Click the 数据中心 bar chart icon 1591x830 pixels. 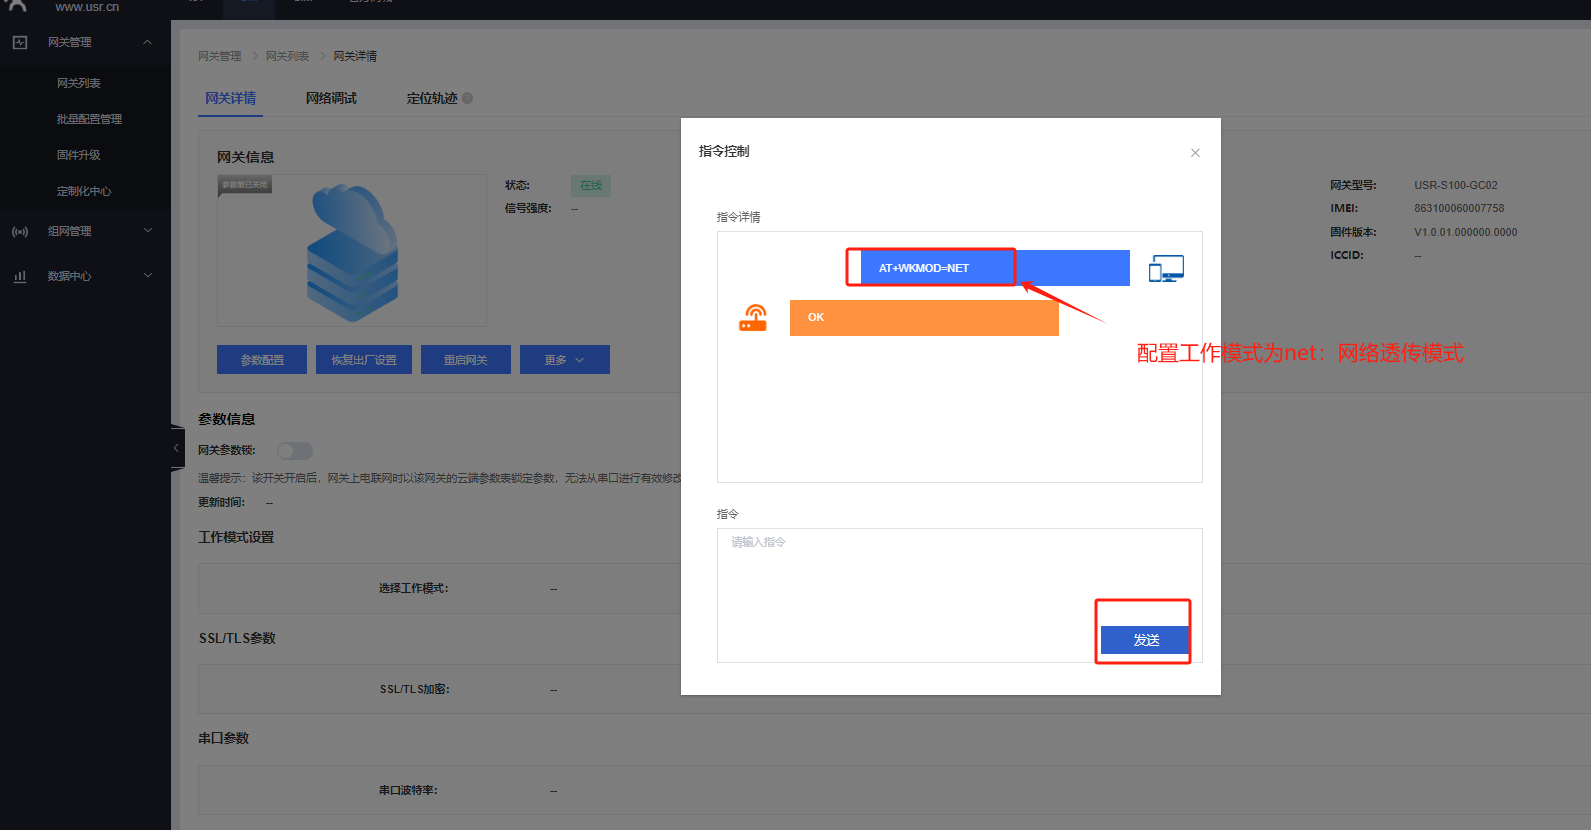(20, 276)
